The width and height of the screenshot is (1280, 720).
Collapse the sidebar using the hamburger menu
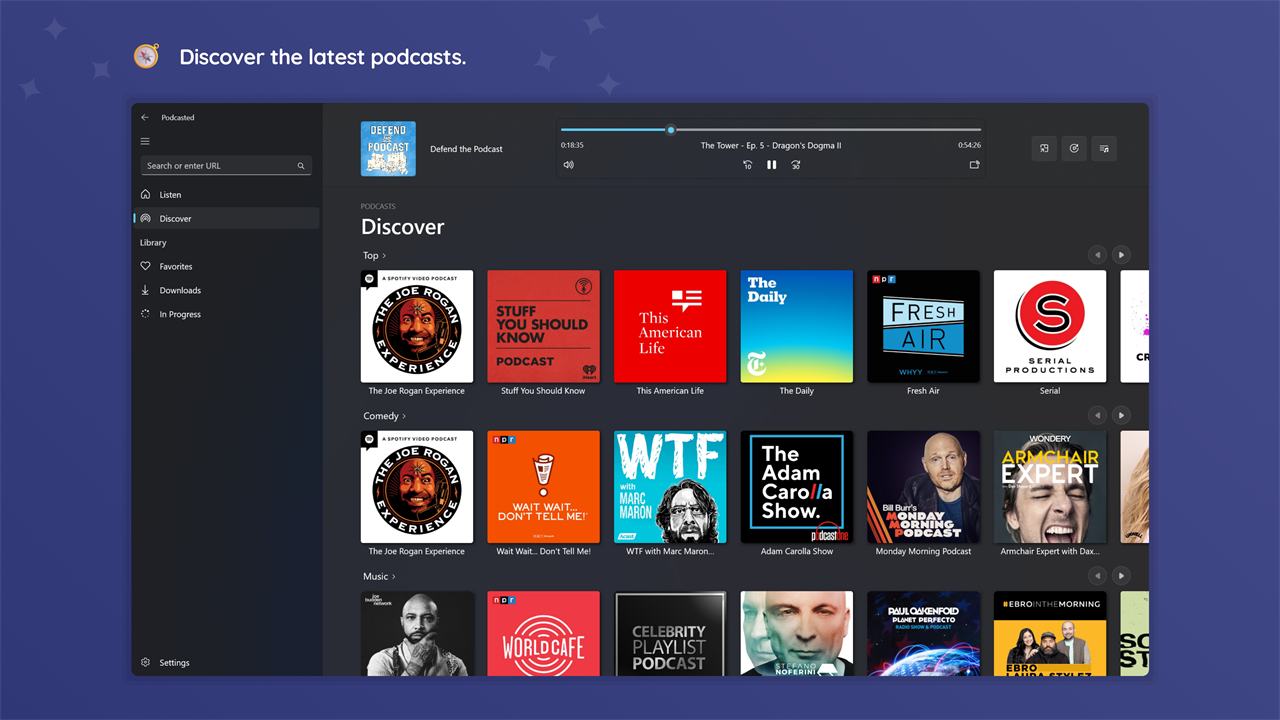[145, 141]
